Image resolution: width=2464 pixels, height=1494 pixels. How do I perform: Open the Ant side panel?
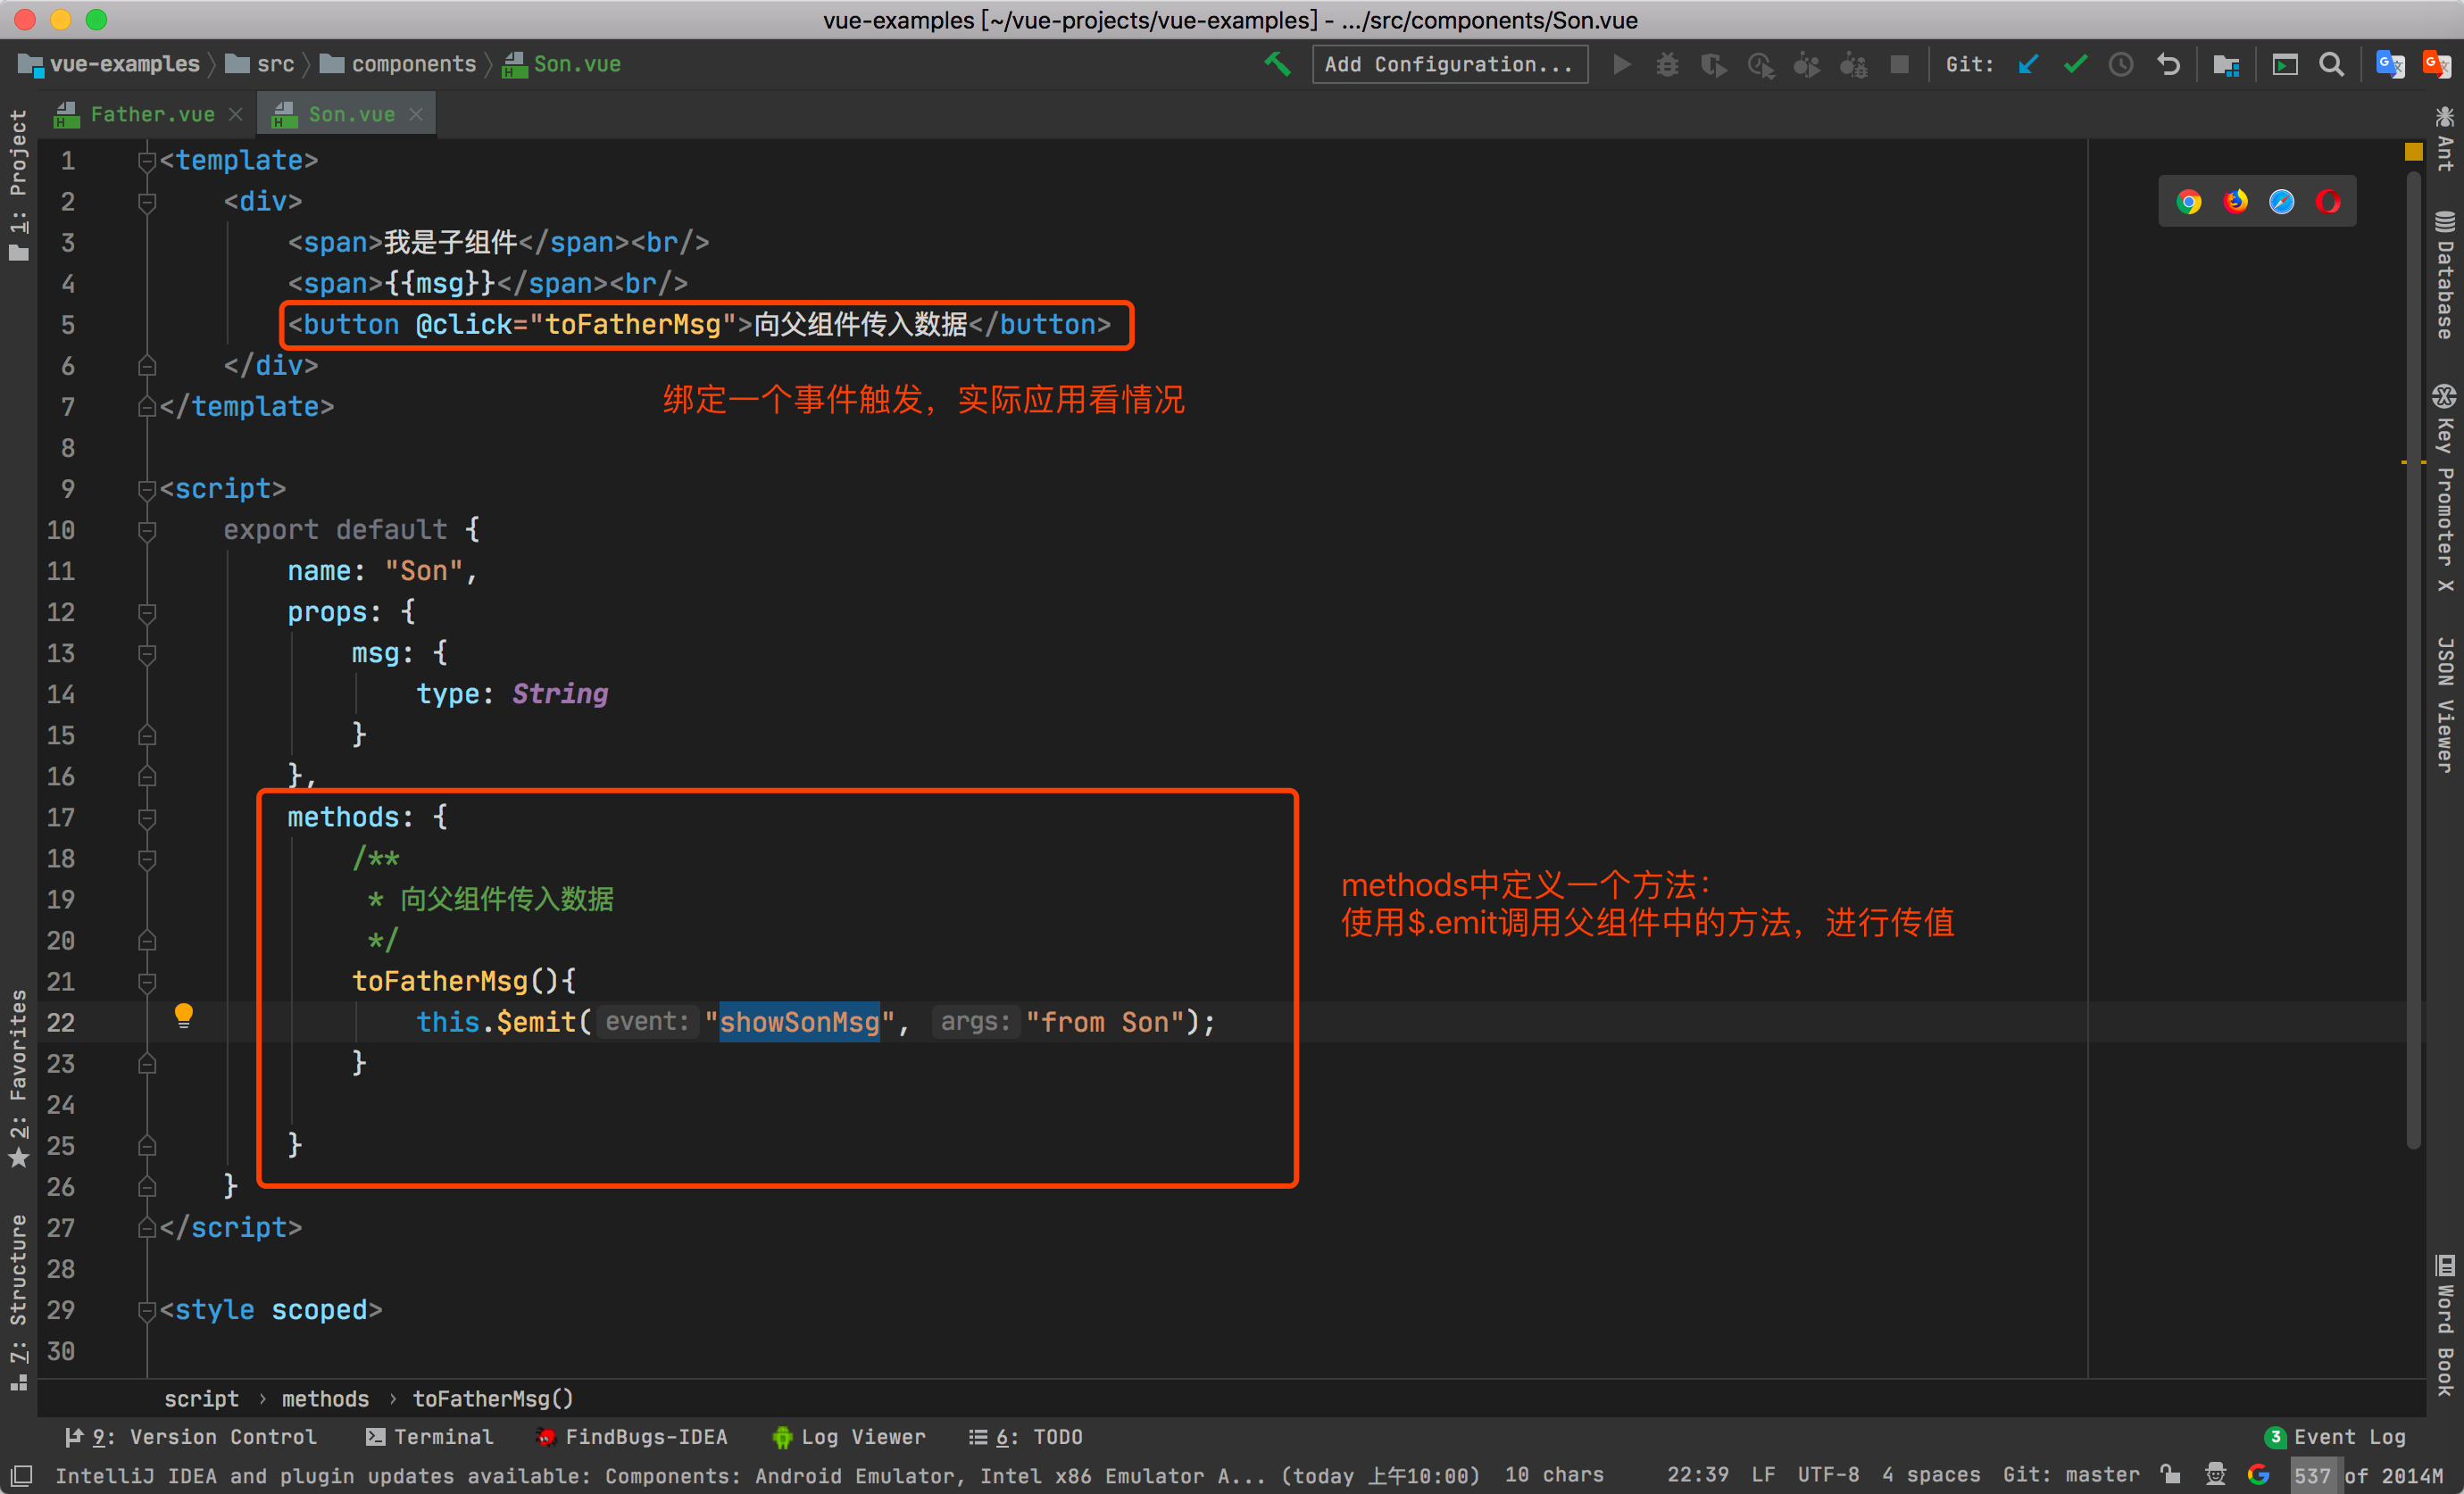point(2444,138)
